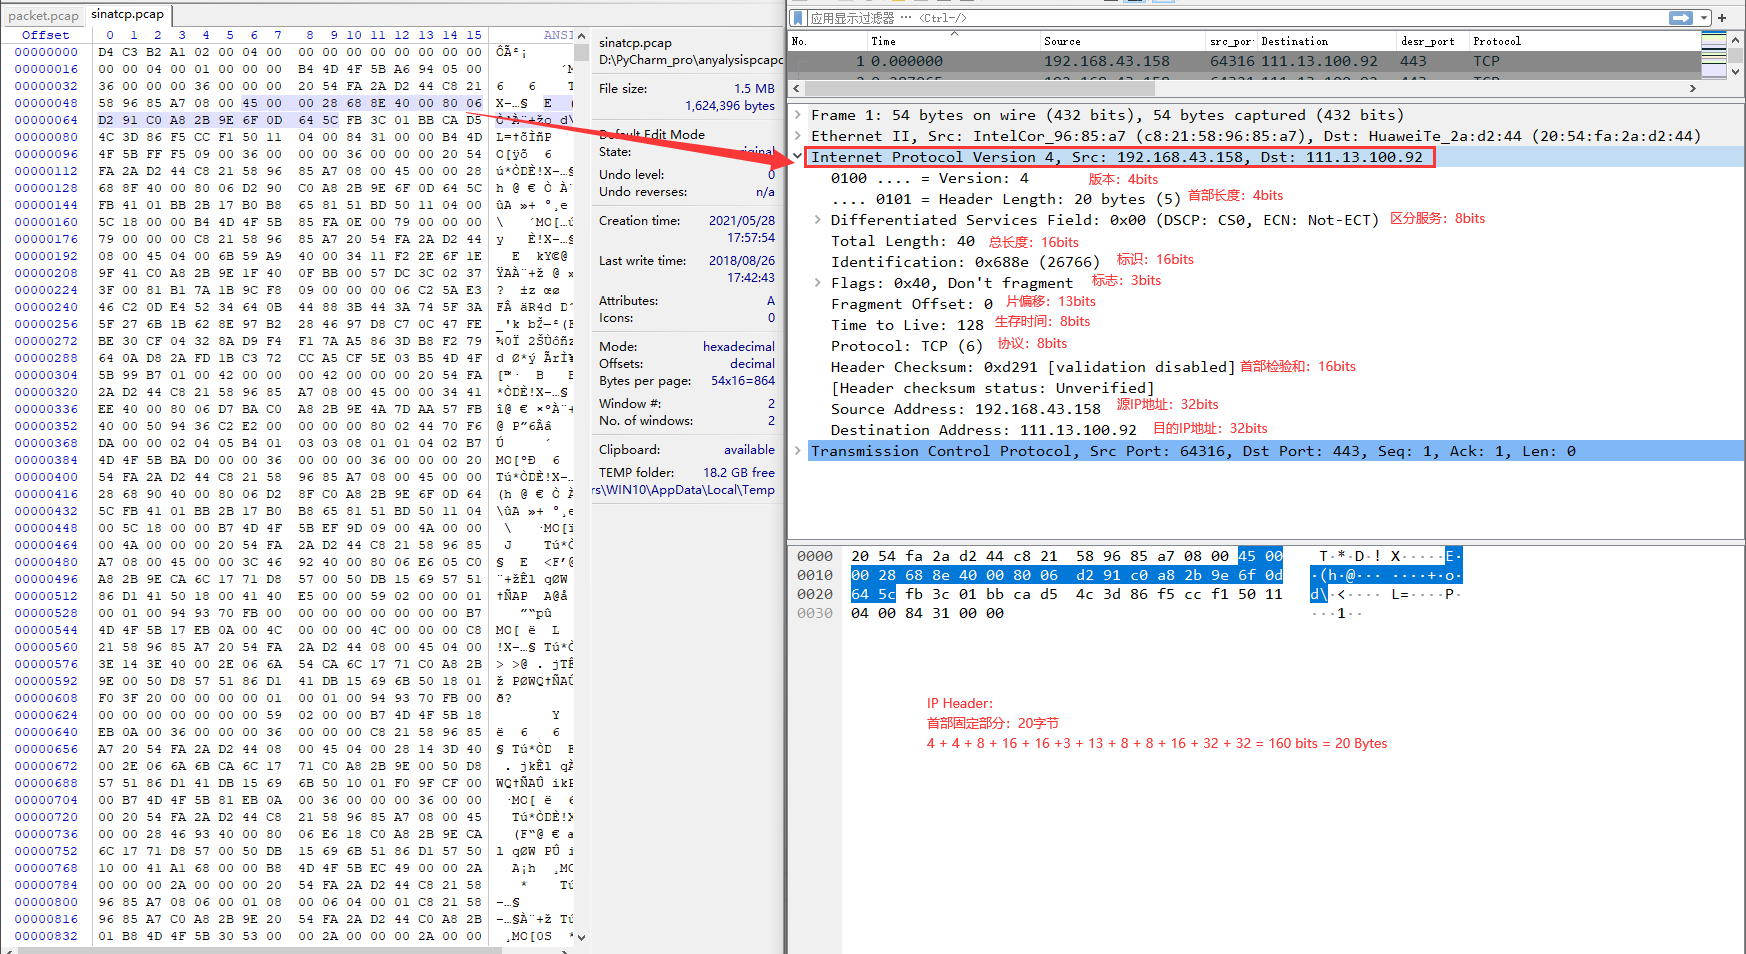1746x954 pixels.
Task: Apply the display filter arrow button
Action: 1680,18
